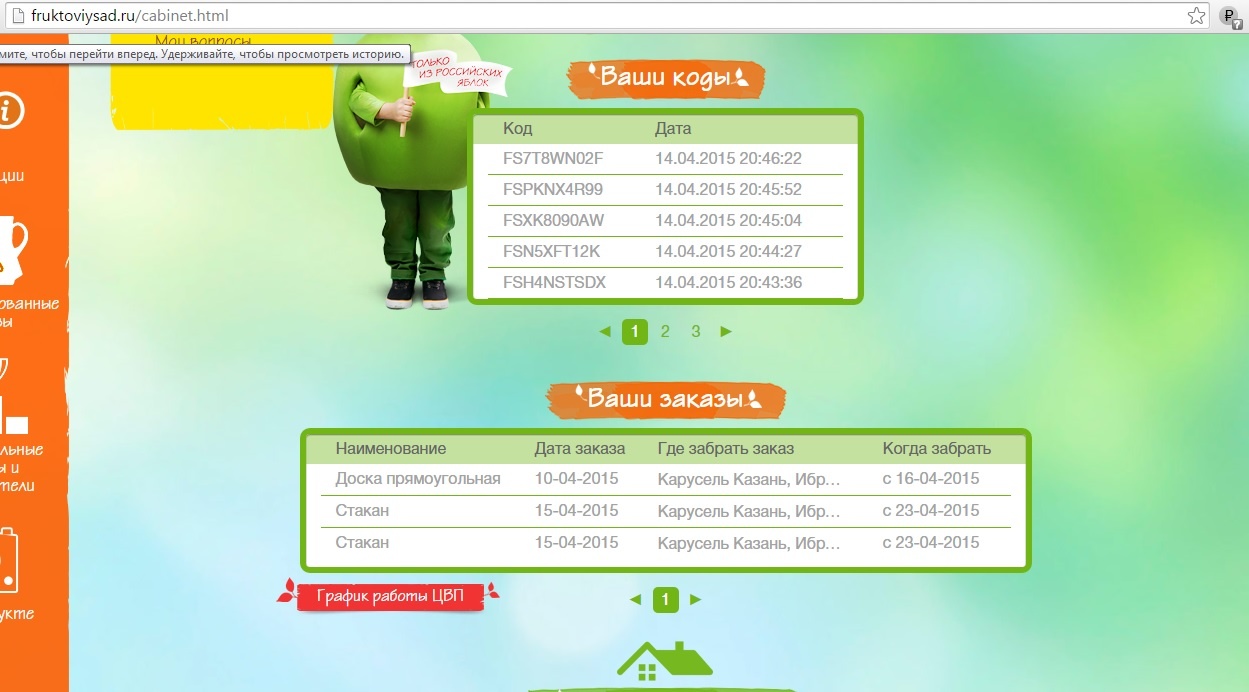Bookmark page with the star icon
This screenshot has height=692, width=1249.
coord(1196,16)
